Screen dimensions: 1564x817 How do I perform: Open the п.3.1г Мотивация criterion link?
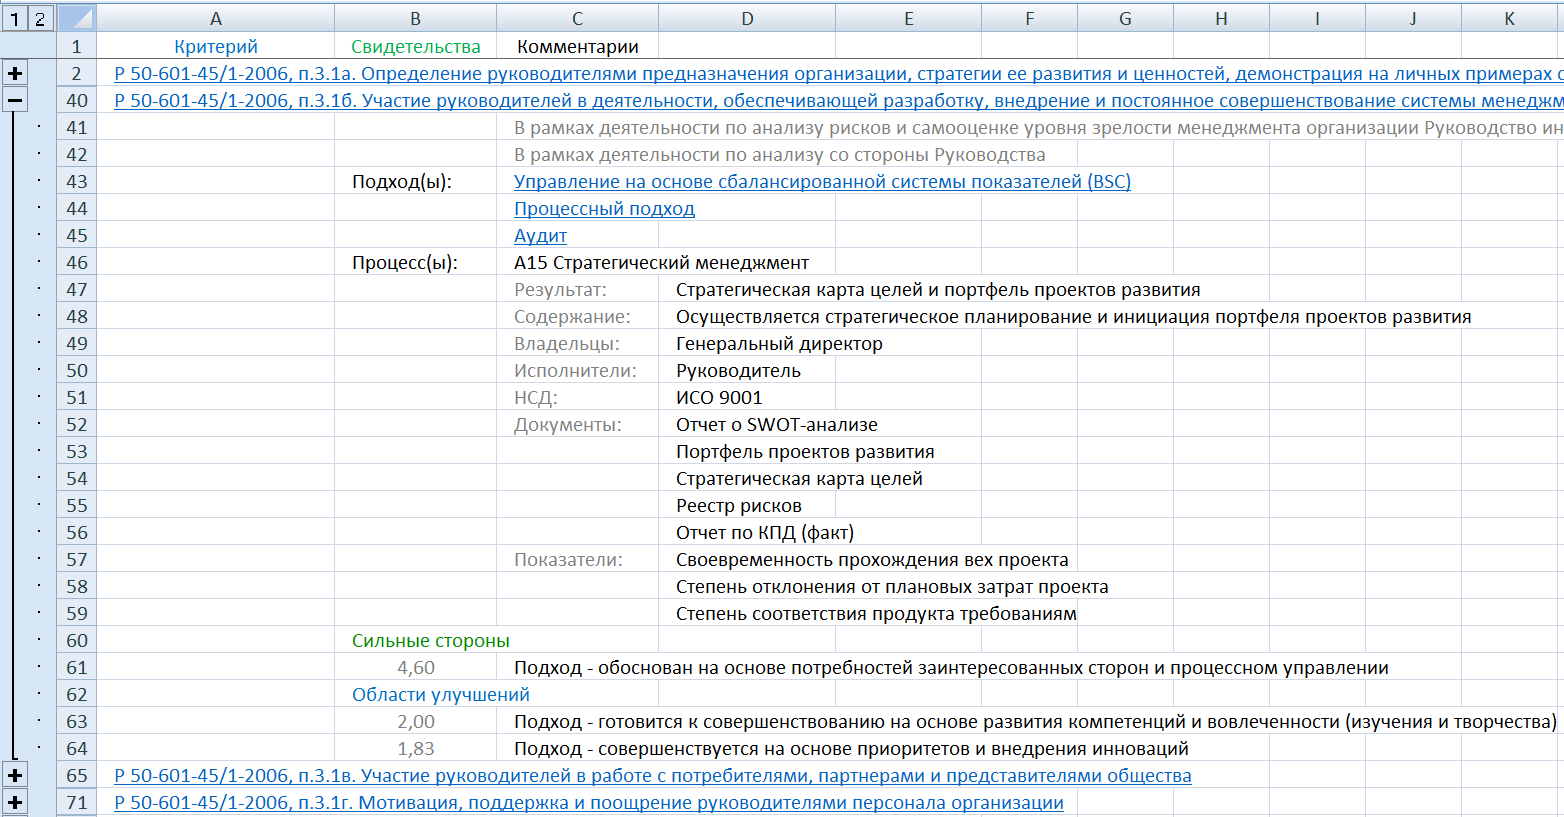[x=588, y=803]
